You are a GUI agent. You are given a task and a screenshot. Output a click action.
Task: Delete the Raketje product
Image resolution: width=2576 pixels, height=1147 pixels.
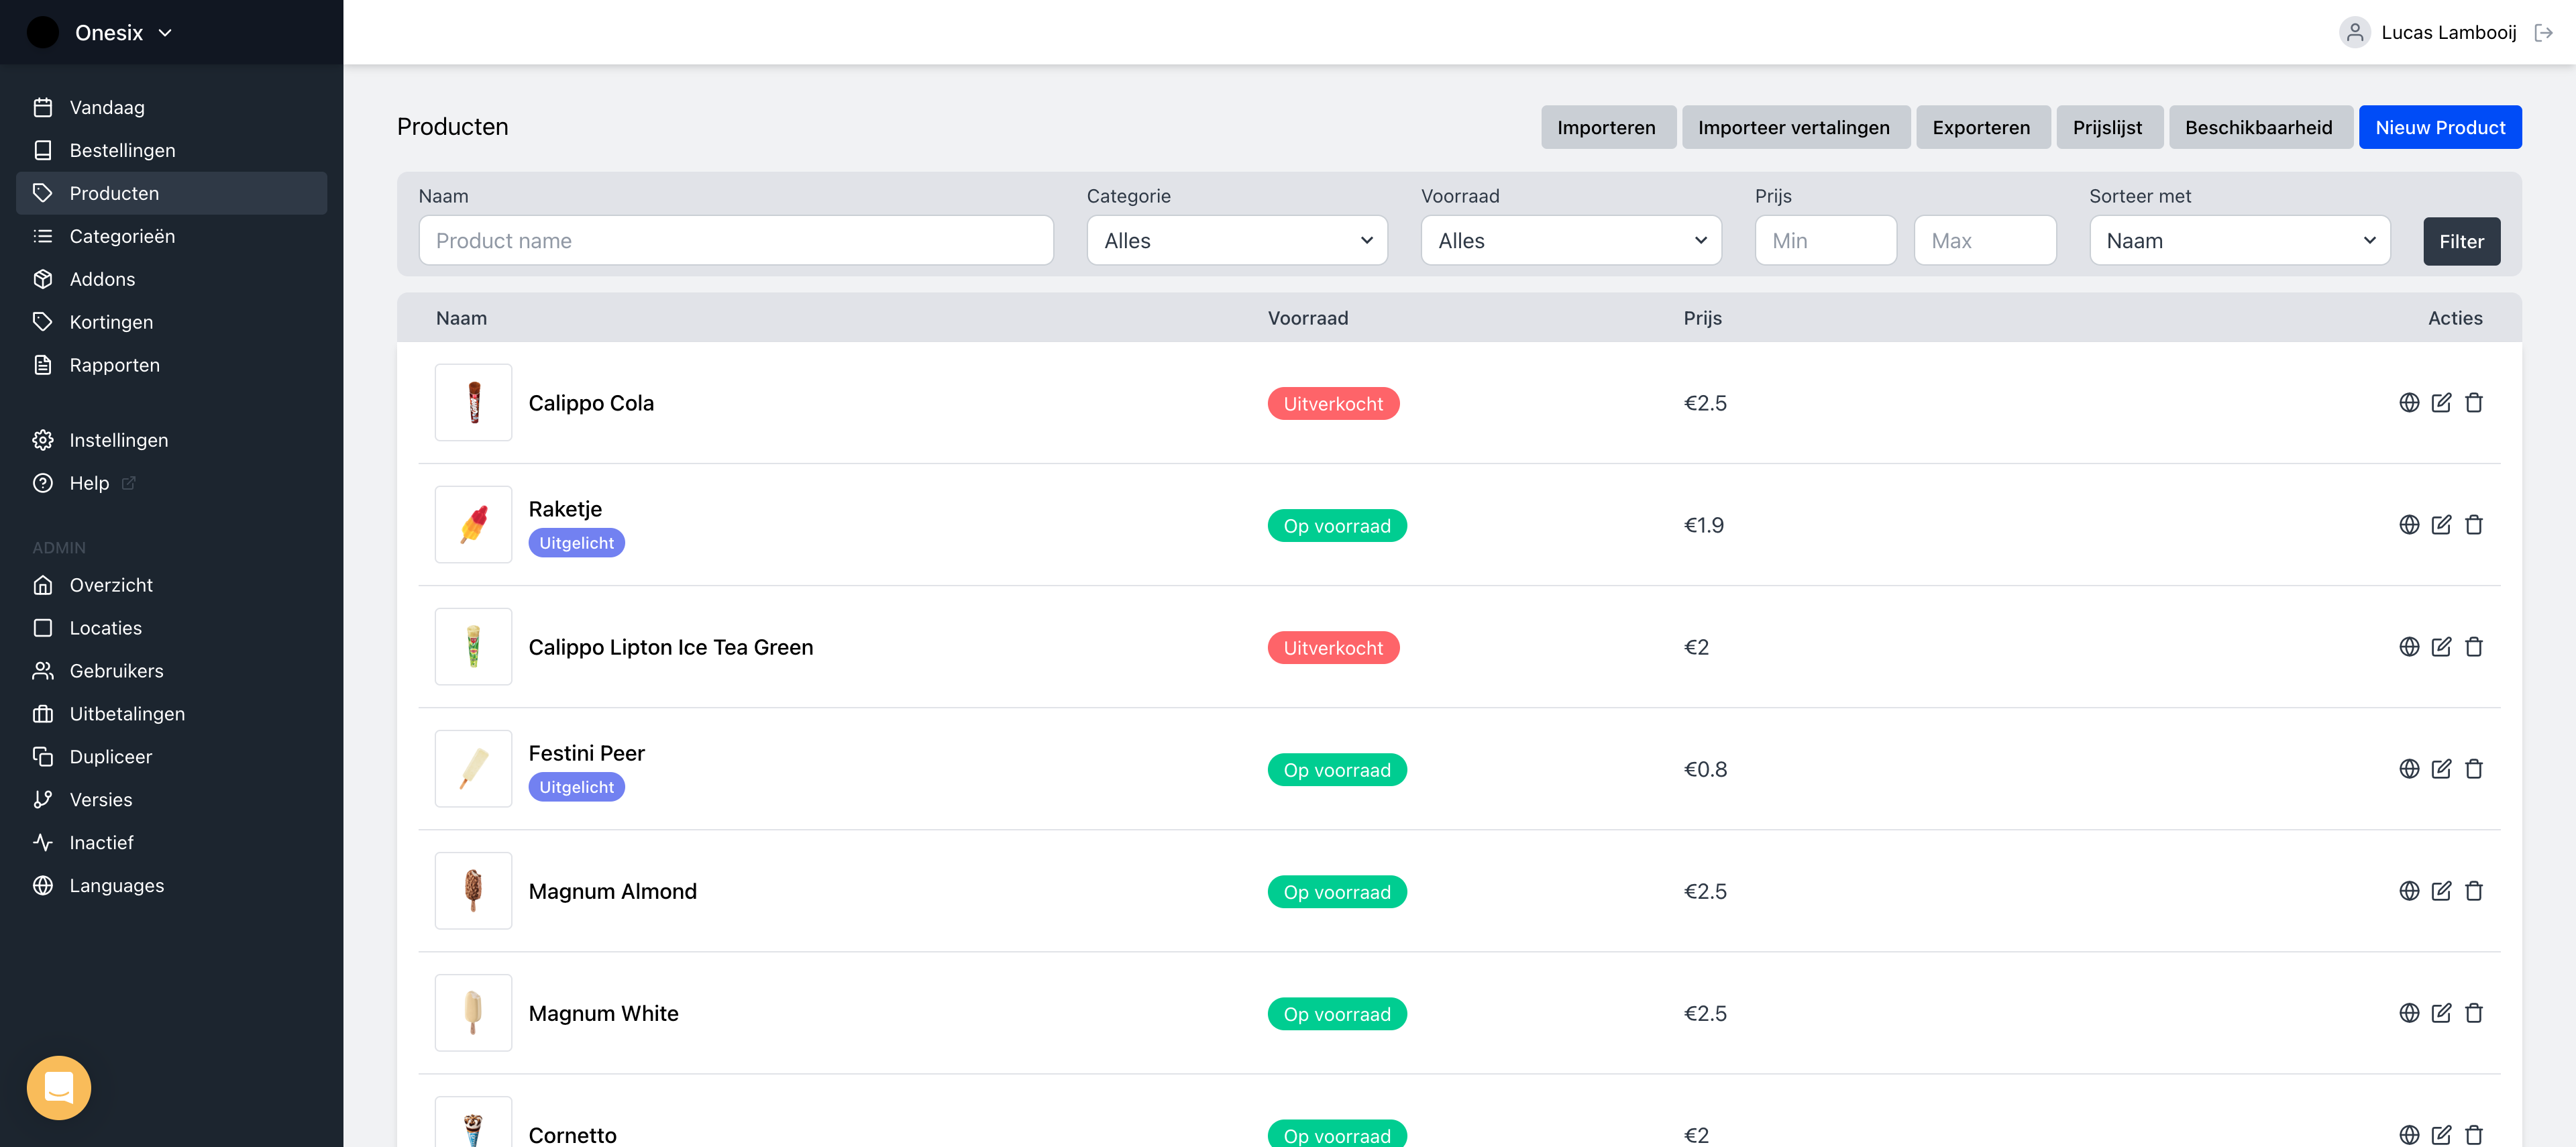click(2474, 524)
